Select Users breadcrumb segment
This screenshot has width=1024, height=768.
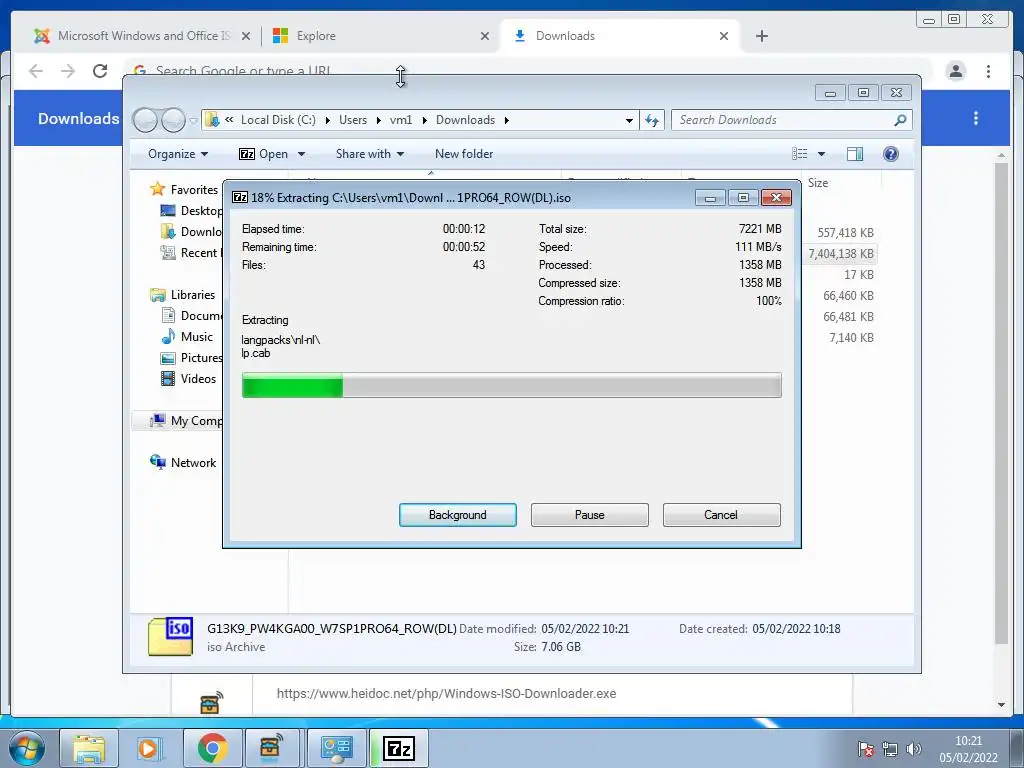click(x=353, y=120)
